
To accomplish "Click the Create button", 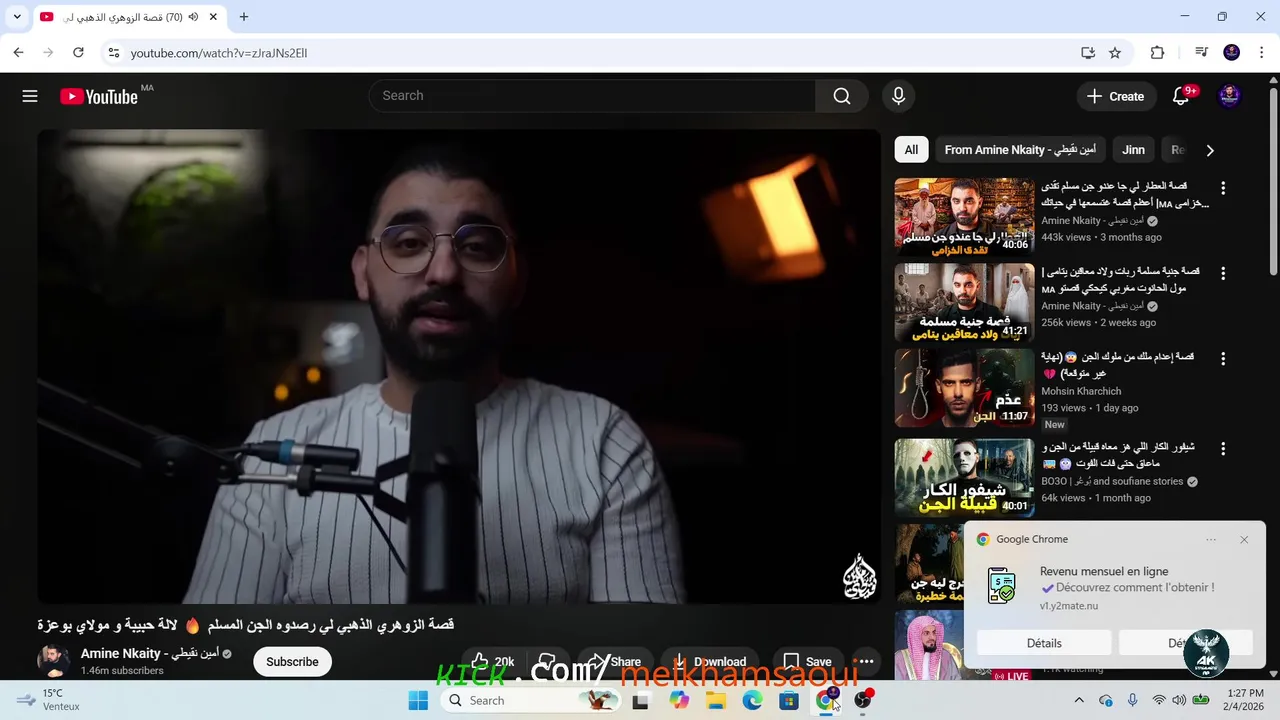I will pyautogui.click(x=1115, y=96).
